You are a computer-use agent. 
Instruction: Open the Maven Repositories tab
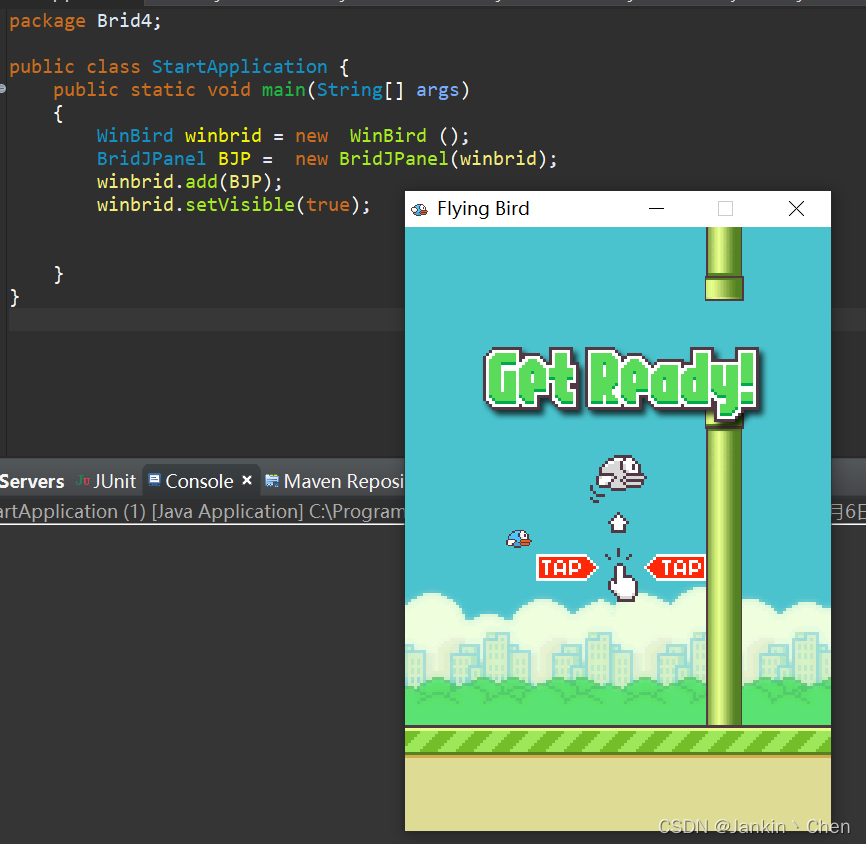point(335,481)
